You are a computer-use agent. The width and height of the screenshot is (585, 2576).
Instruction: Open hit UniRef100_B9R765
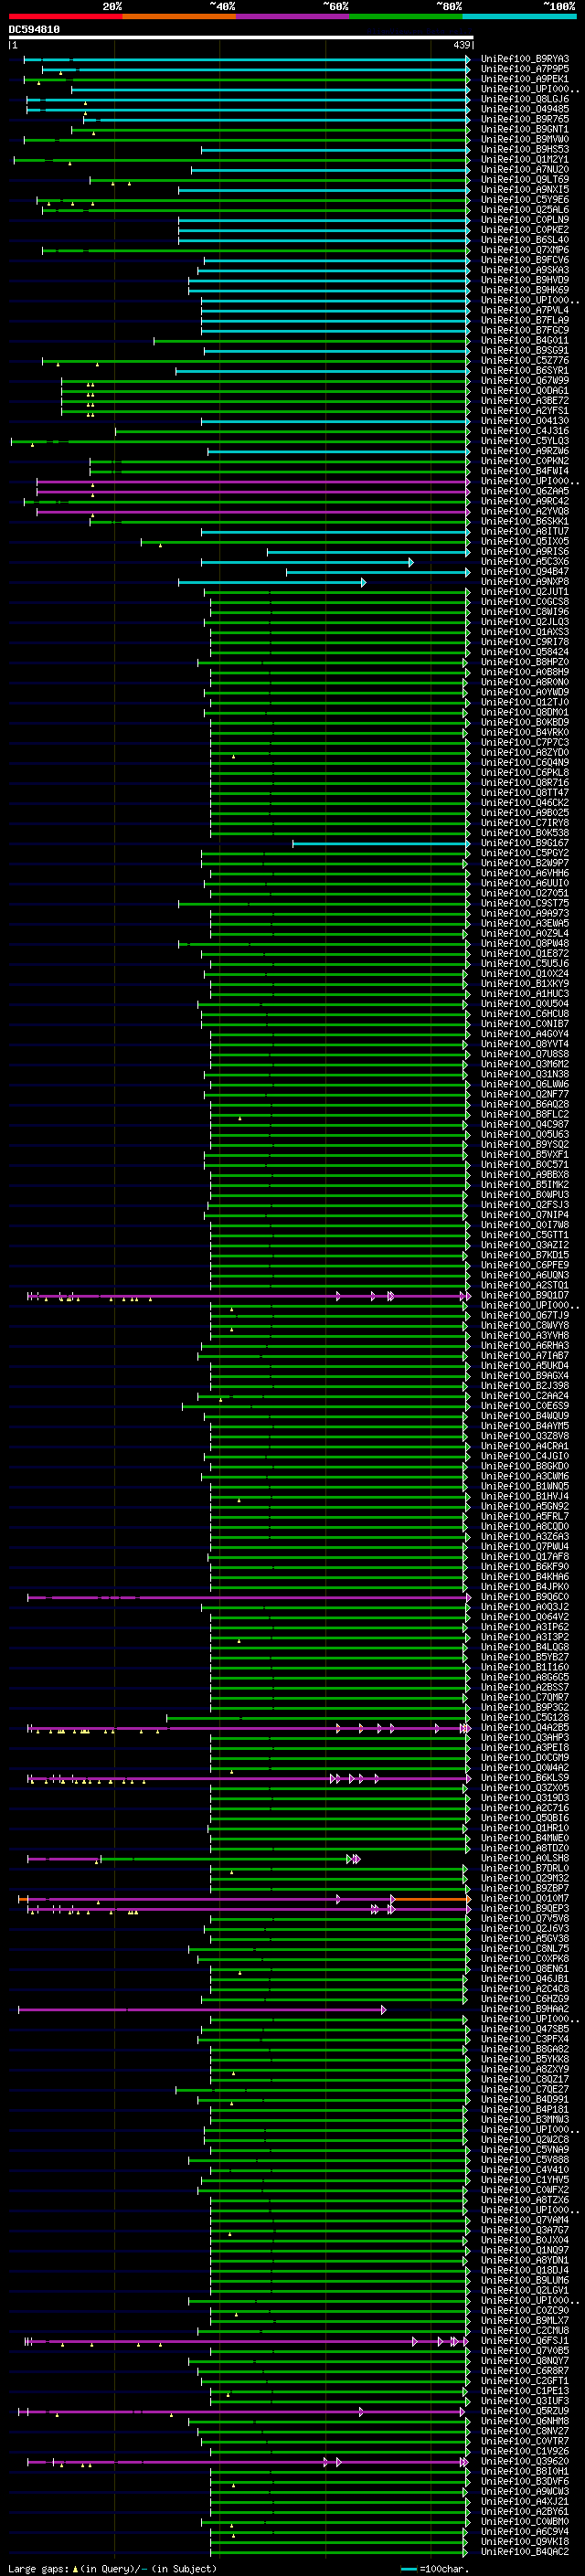click(x=525, y=119)
